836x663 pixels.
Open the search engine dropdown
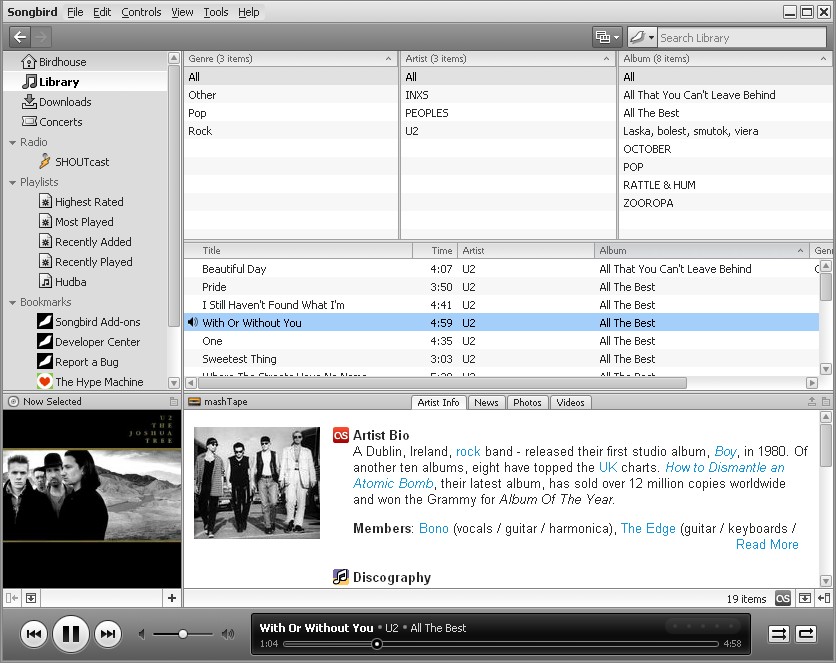coord(642,37)
